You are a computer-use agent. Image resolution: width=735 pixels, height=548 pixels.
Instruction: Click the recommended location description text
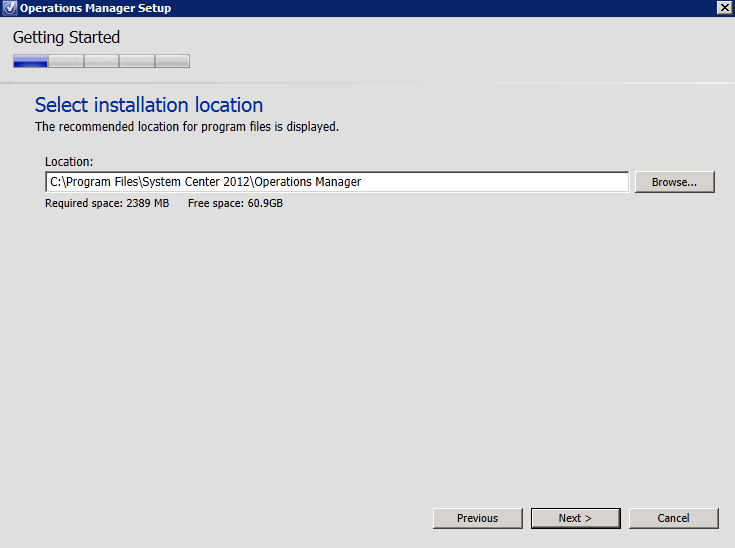(187, 127)
